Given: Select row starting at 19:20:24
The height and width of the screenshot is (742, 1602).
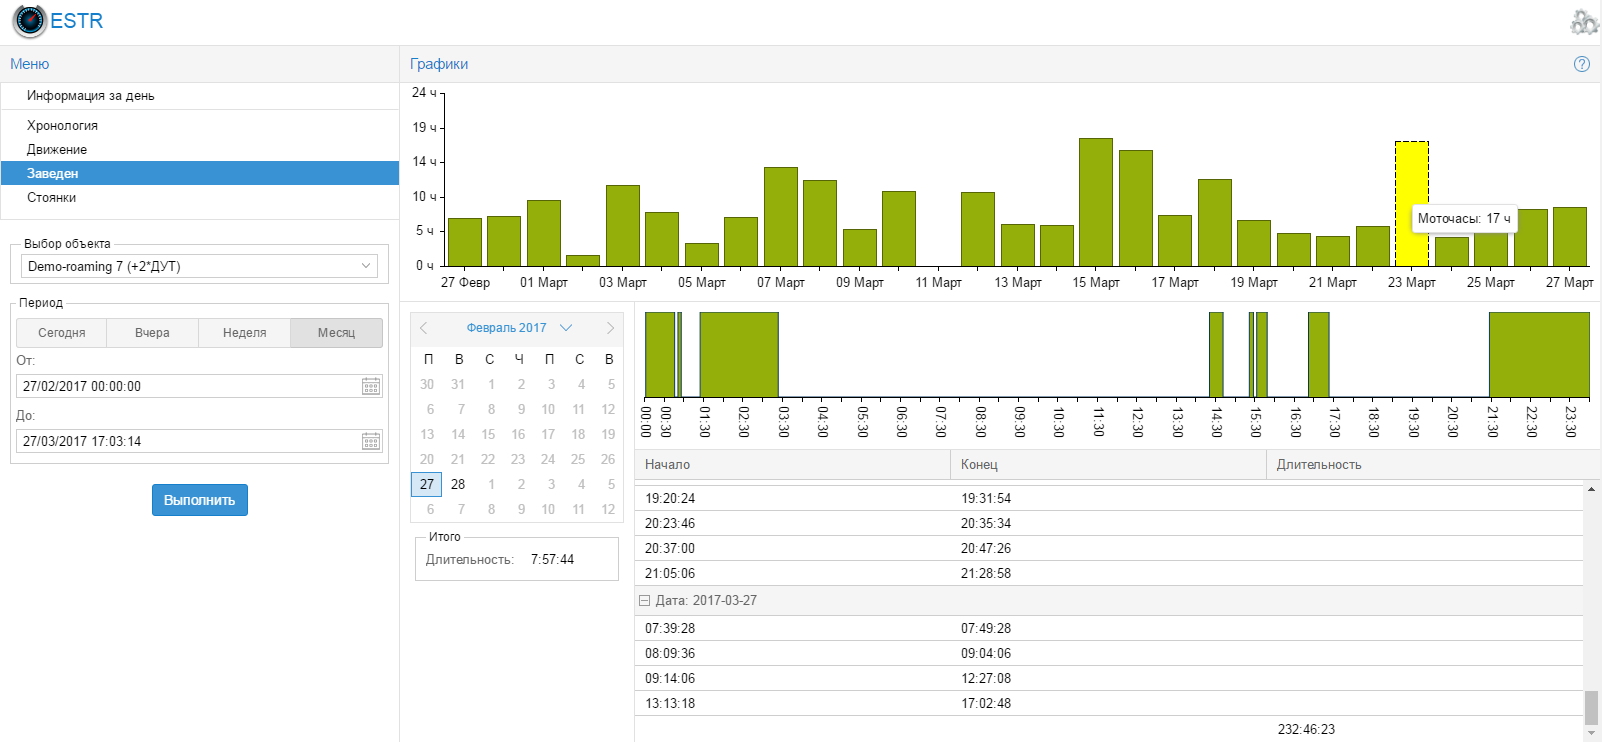Looking at the screenshot, I should tap(1109, 498).
